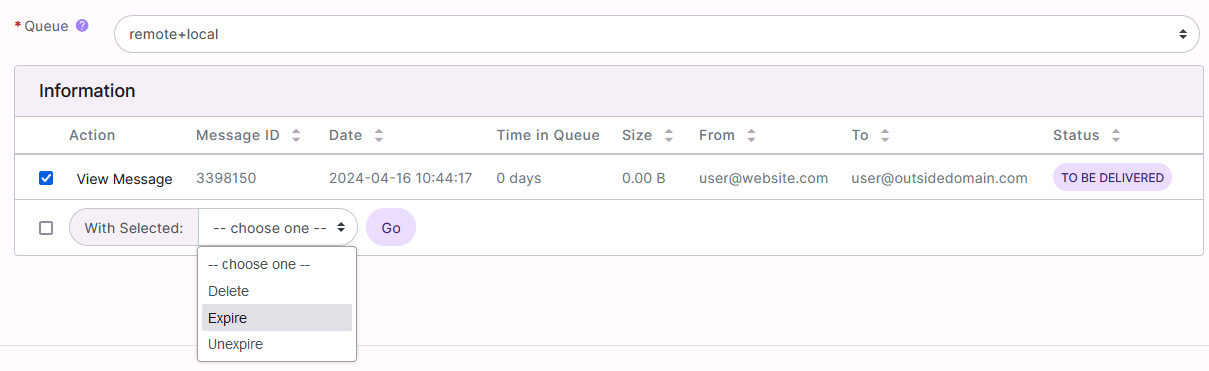The width and height of the screenshot is (1209, 371).
Task: Choose Expire from the action list
Action: pos(277,318)
